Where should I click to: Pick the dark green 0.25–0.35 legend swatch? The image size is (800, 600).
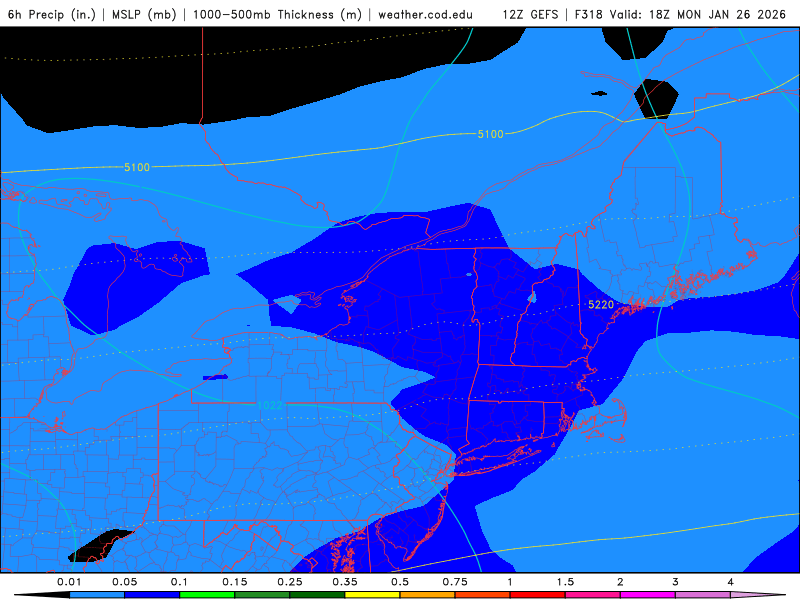click(317, 595)
